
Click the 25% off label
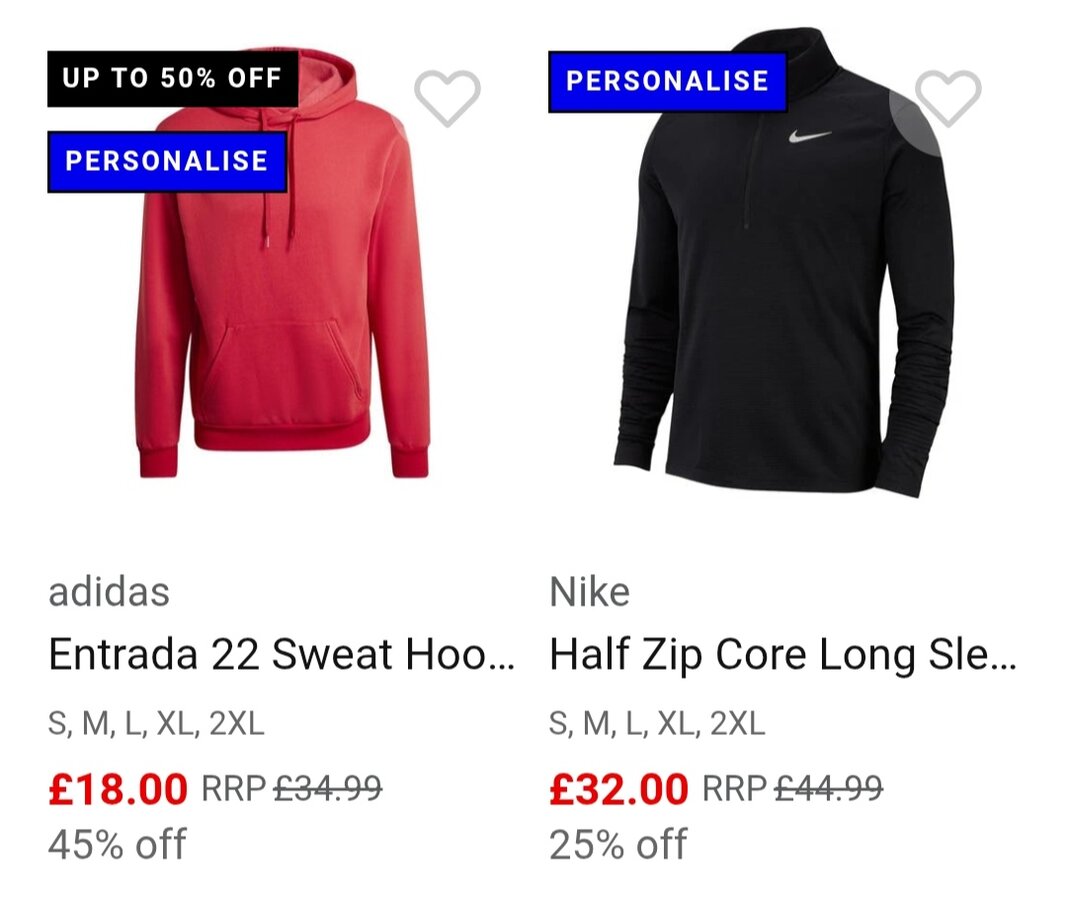click(618, 844)
